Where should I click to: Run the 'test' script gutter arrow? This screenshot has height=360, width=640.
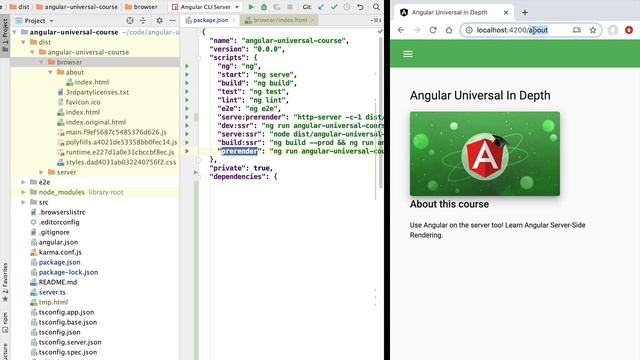[187, 91]
